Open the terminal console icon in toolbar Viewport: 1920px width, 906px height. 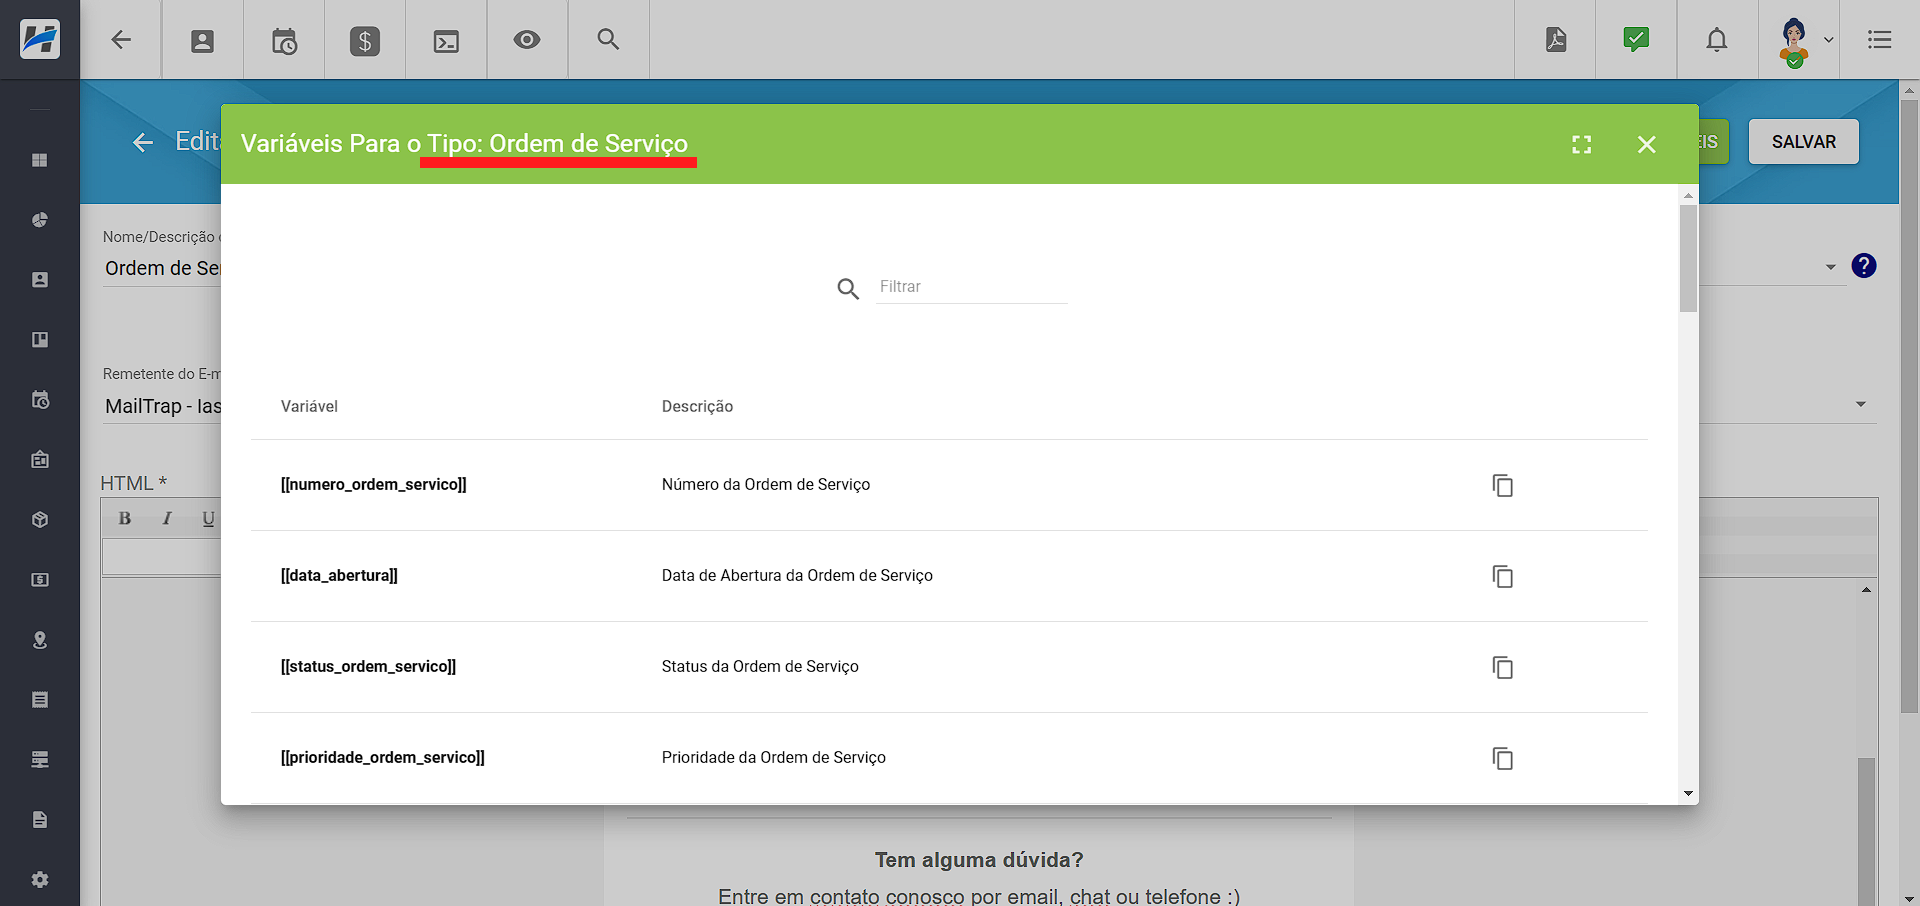(x=446, y=41)
